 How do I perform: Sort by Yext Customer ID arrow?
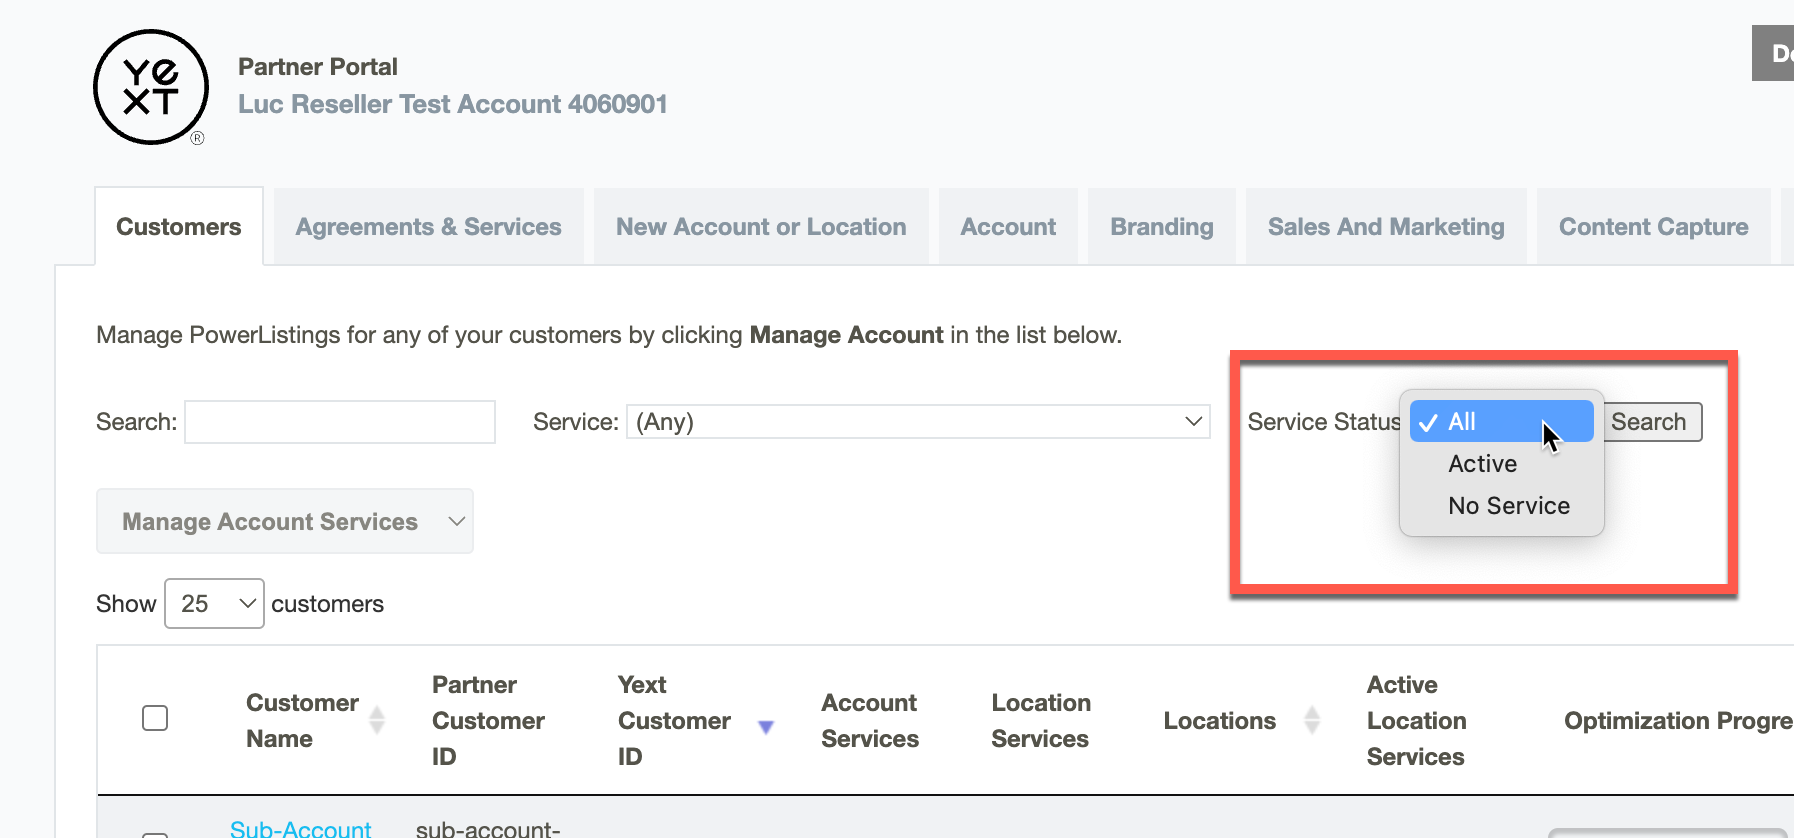(766, 727)
